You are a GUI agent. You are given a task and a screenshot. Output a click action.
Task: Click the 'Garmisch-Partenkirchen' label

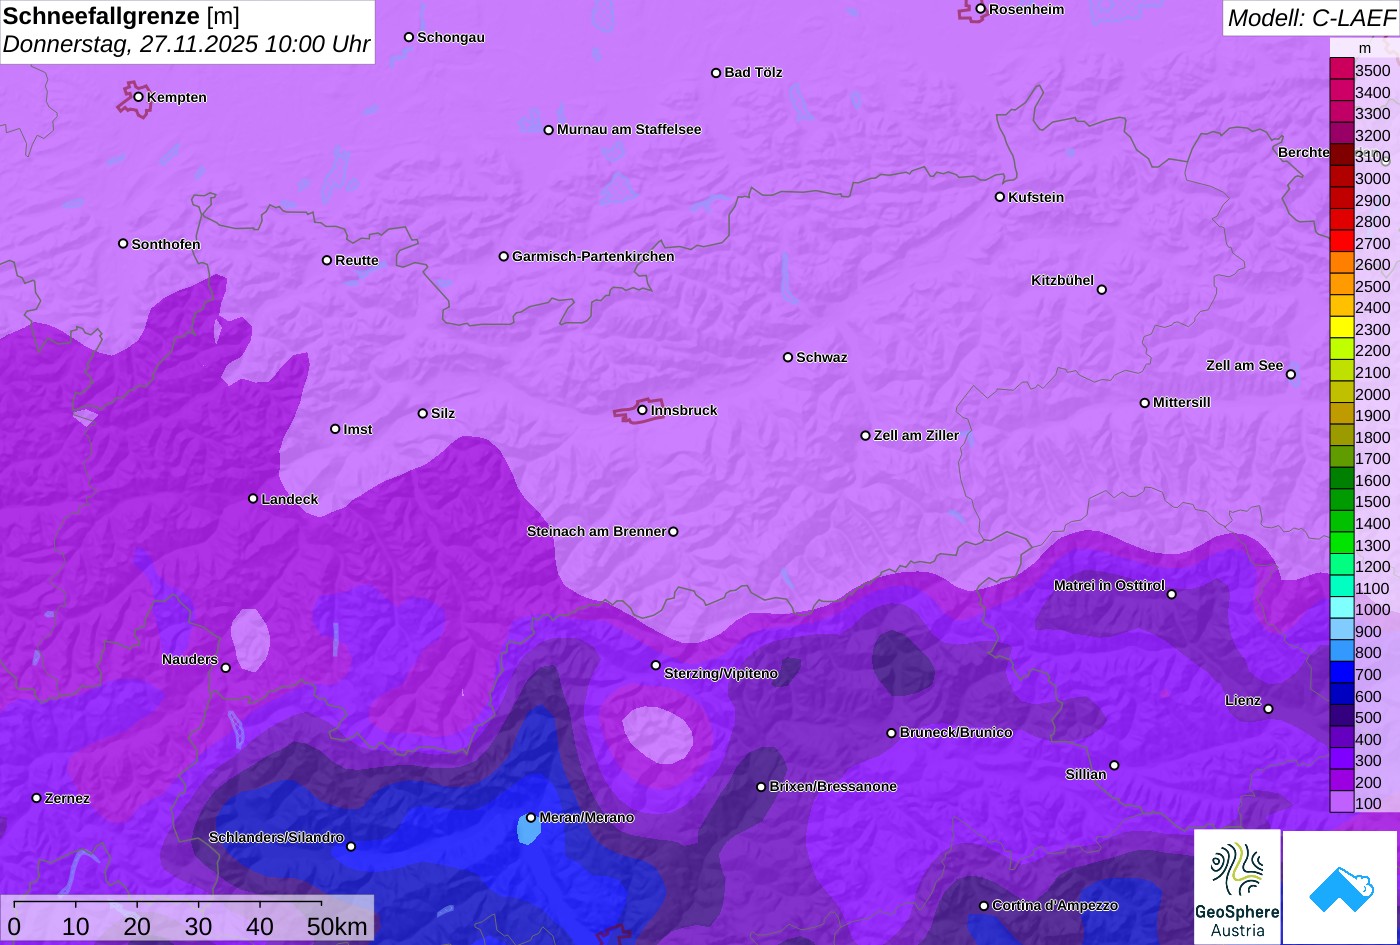(x=593, y=256)
